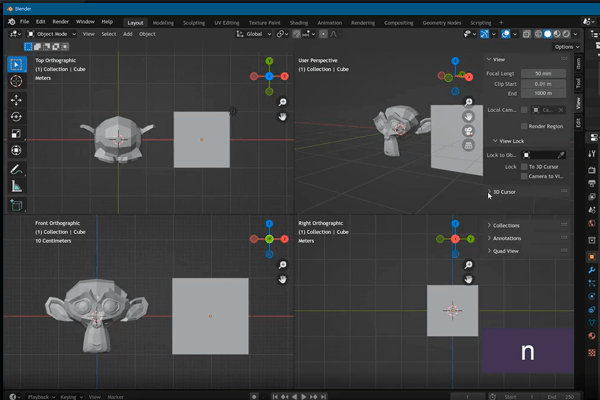This screenshot has height=400, width=600.
Task: Click the play animation button
Action: click(304, 397)
